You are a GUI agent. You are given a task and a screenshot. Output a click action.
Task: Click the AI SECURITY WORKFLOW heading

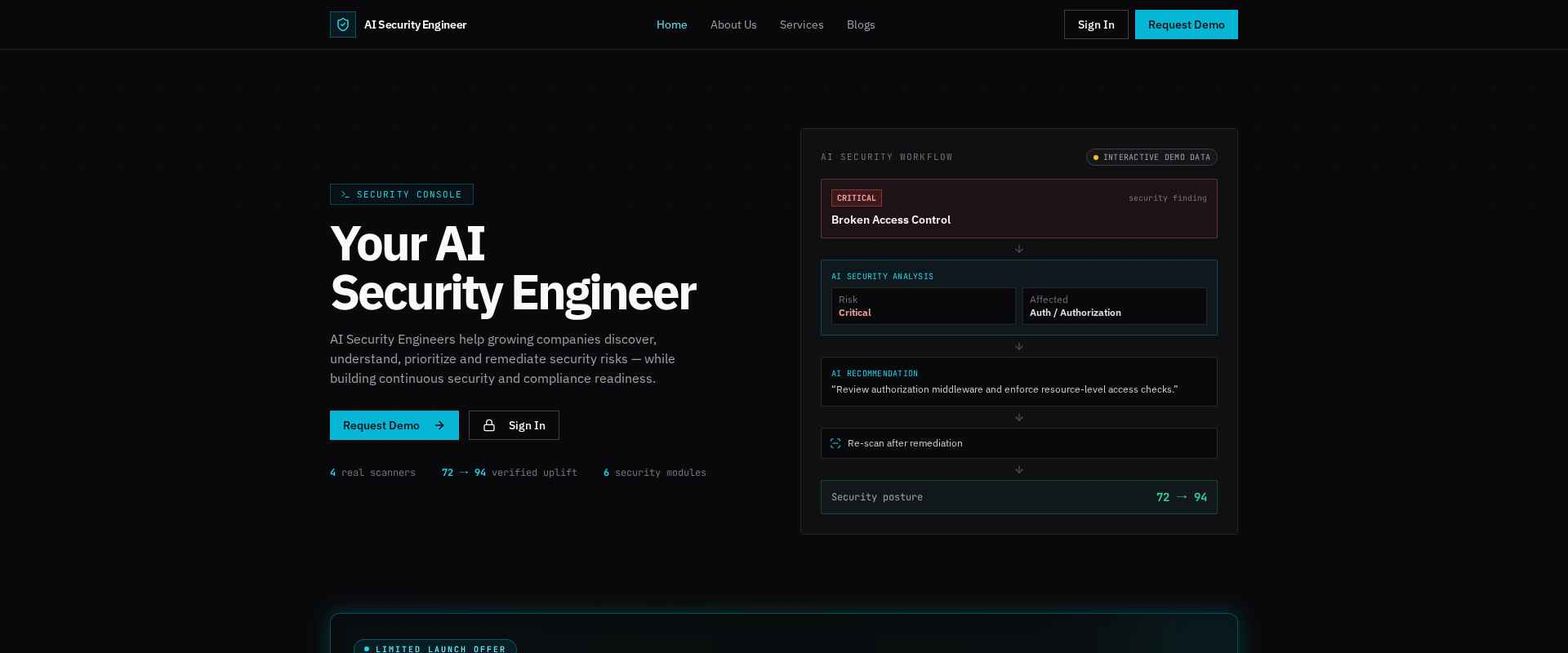887,157
